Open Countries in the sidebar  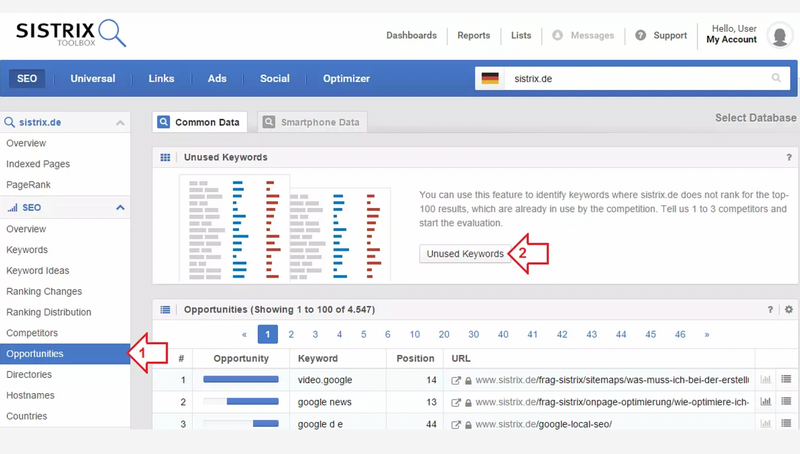[27, 416]
